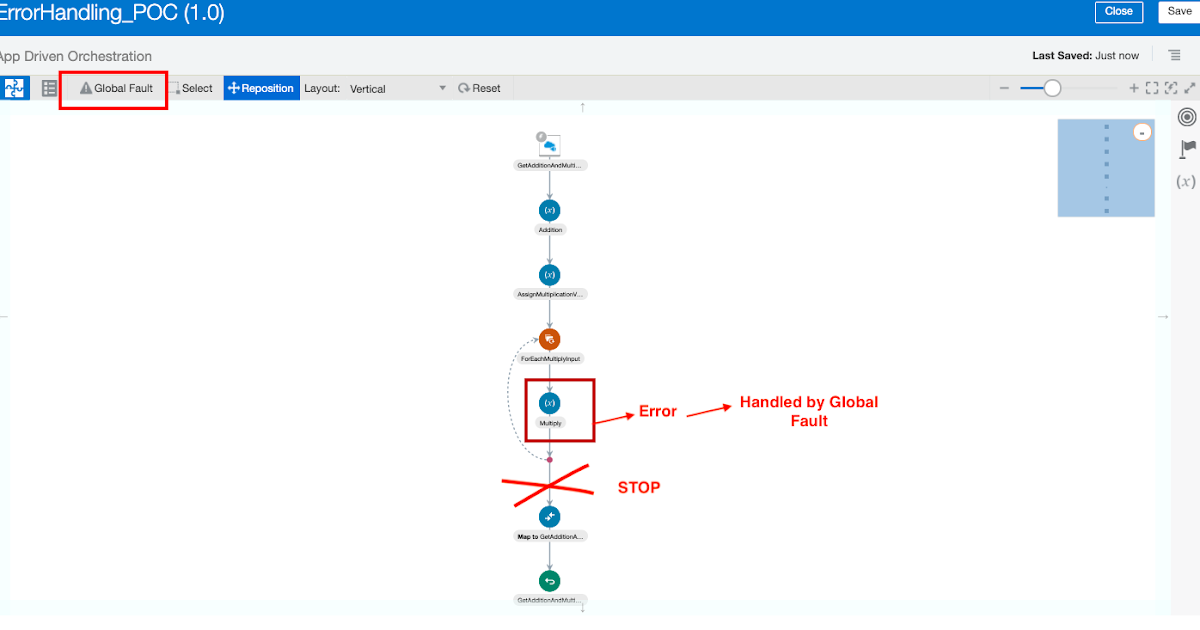Open the (x) variables panel

pos(1185,181)
